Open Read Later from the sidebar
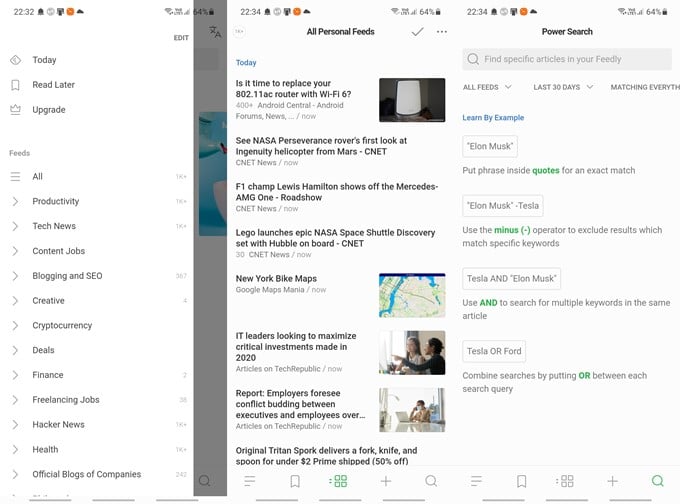The width and height of the screenshot is (680, 504). pyautogui.click(x=53, y=85)
